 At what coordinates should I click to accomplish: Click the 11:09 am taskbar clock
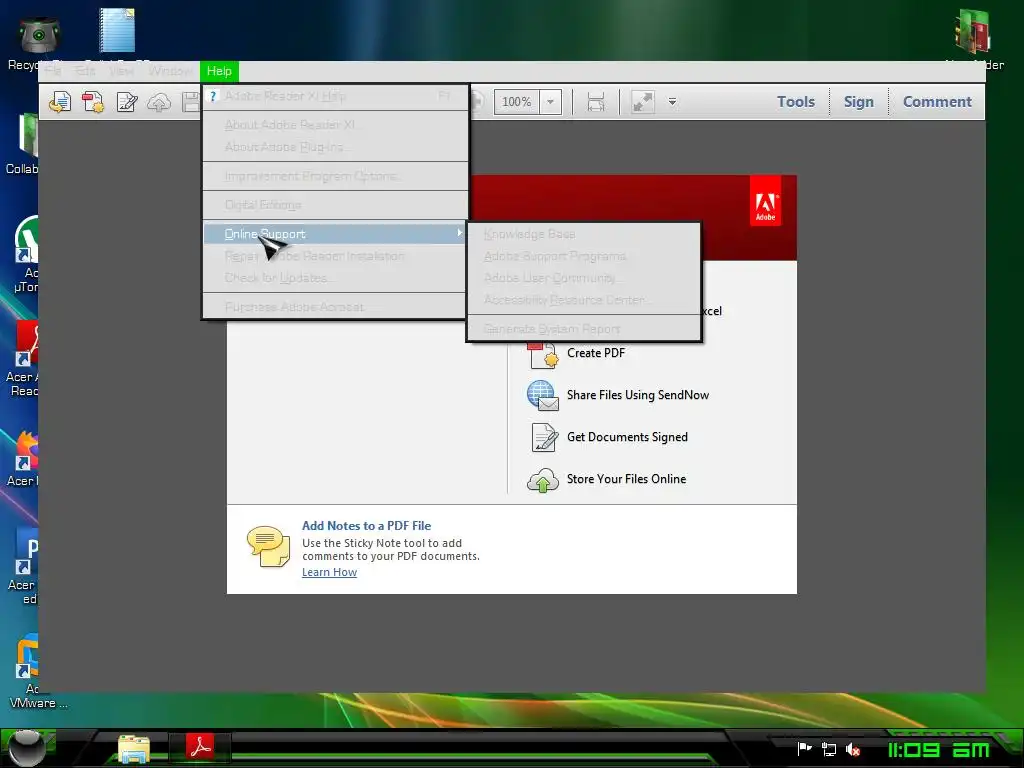(938, 750)
